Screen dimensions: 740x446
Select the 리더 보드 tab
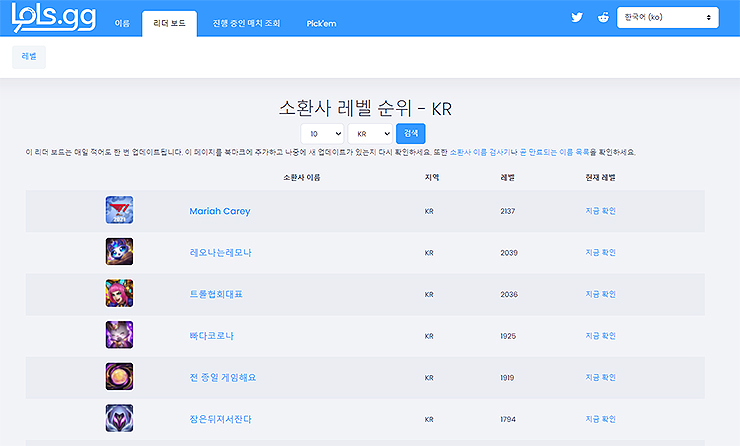pos(169,23)
